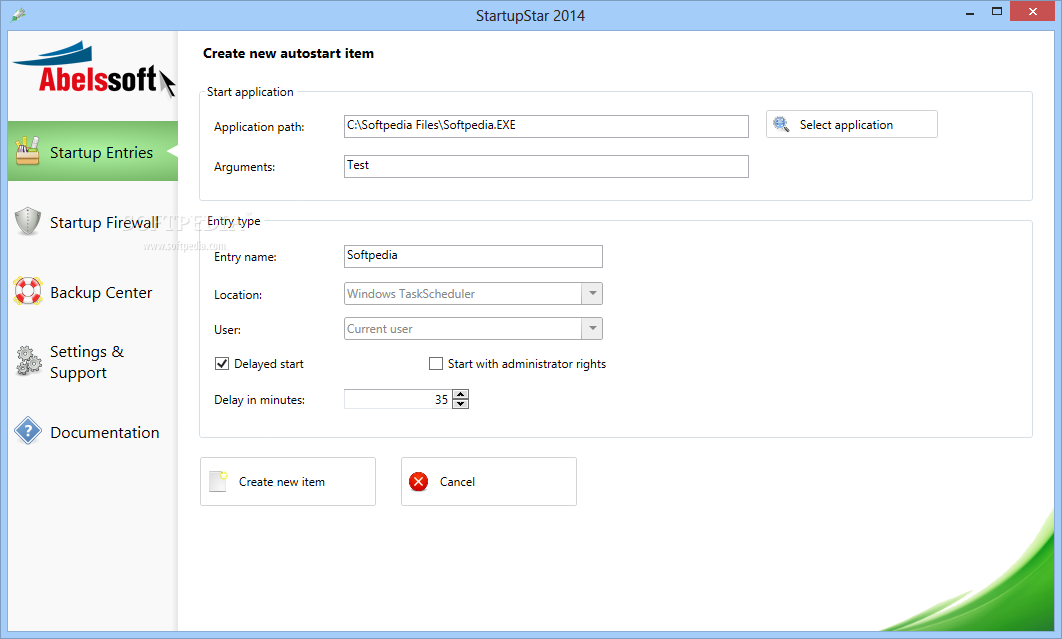Click the red X icon on Cancel

coord(419,482)
